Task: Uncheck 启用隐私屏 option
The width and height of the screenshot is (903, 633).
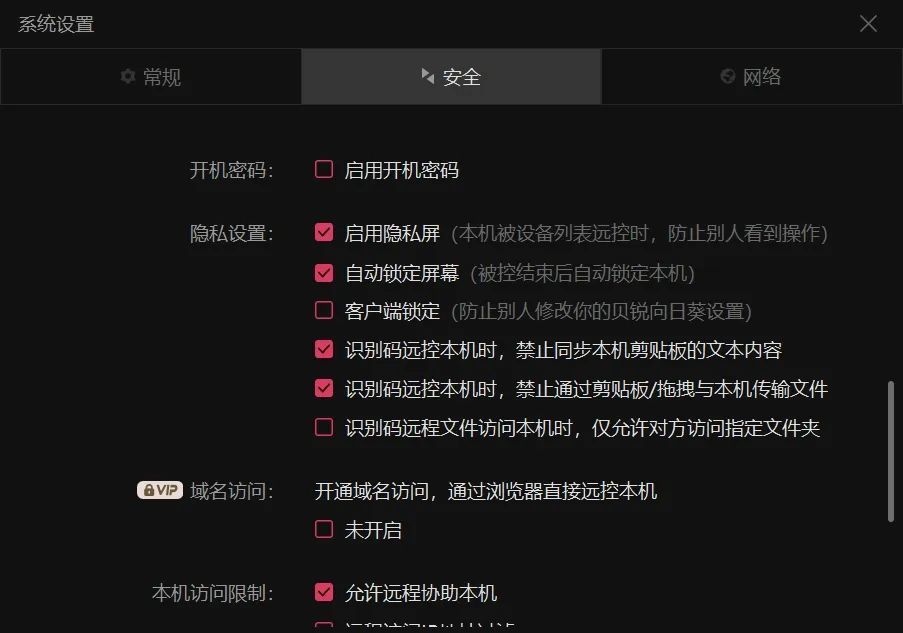Action: [x=324, y=232]
